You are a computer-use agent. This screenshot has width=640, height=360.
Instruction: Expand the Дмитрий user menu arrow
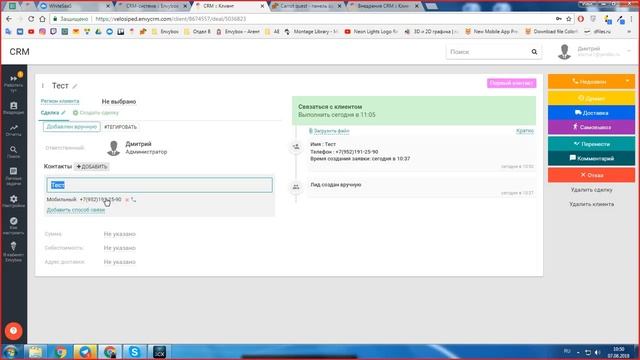(629, 51)
